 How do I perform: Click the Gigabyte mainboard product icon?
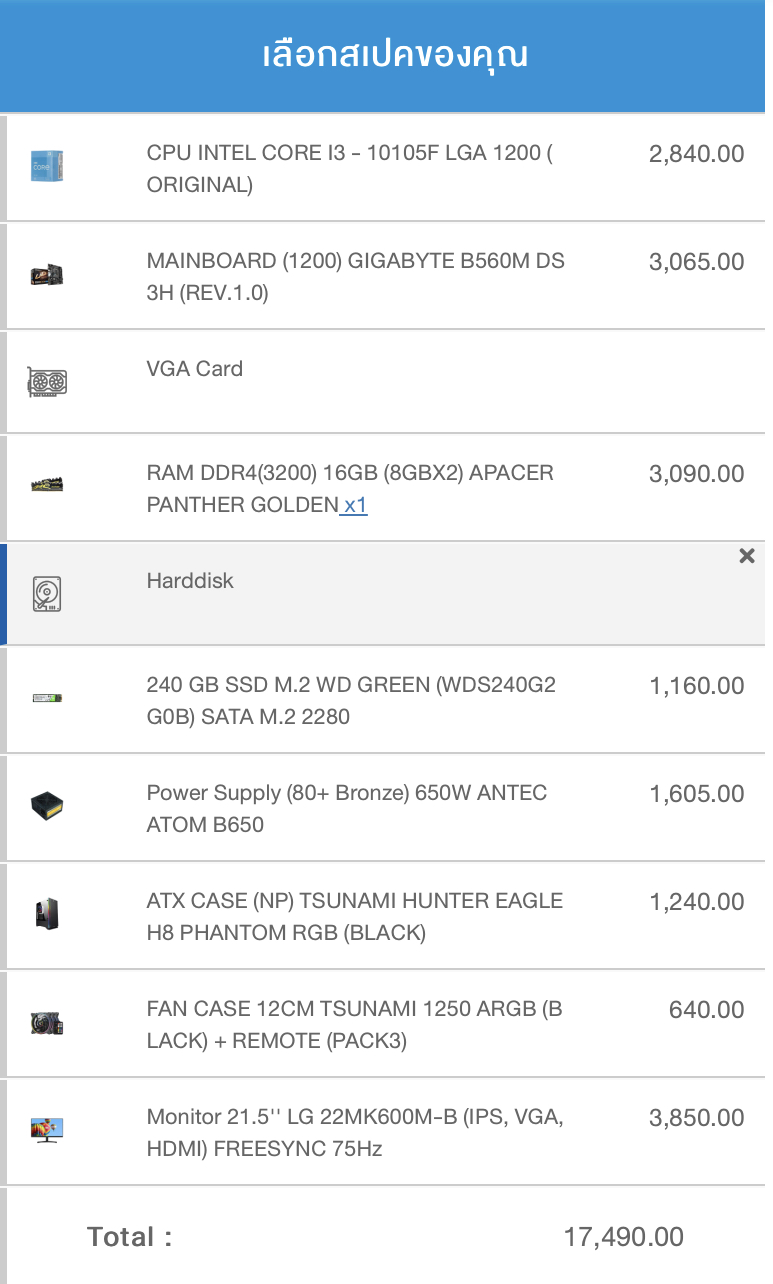click(x=47, y=275)
